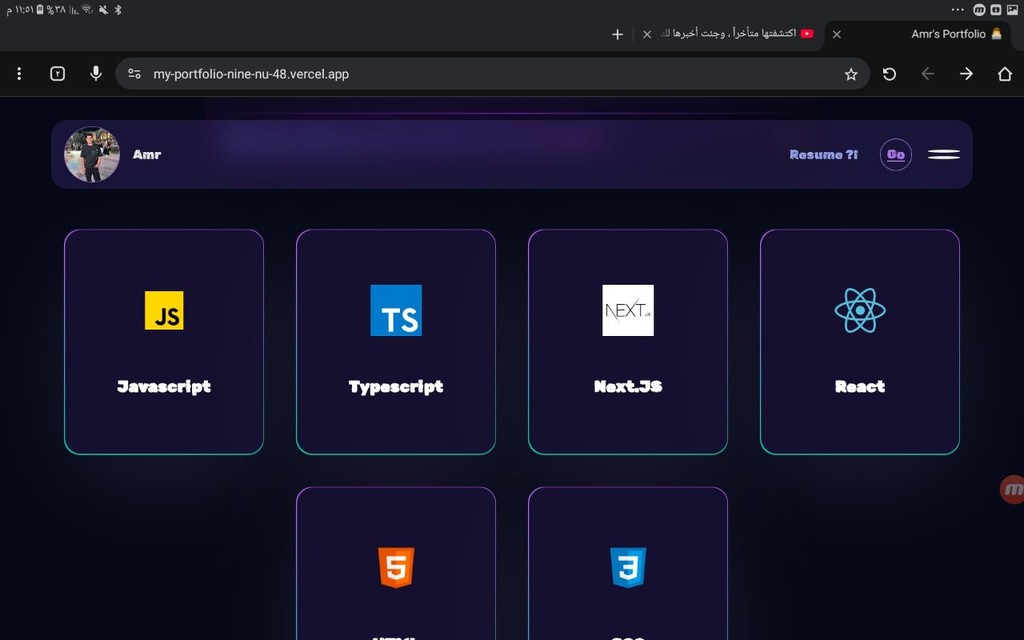Click Amr's profile picture
The image size is (1024, 640).
(92, 154)
